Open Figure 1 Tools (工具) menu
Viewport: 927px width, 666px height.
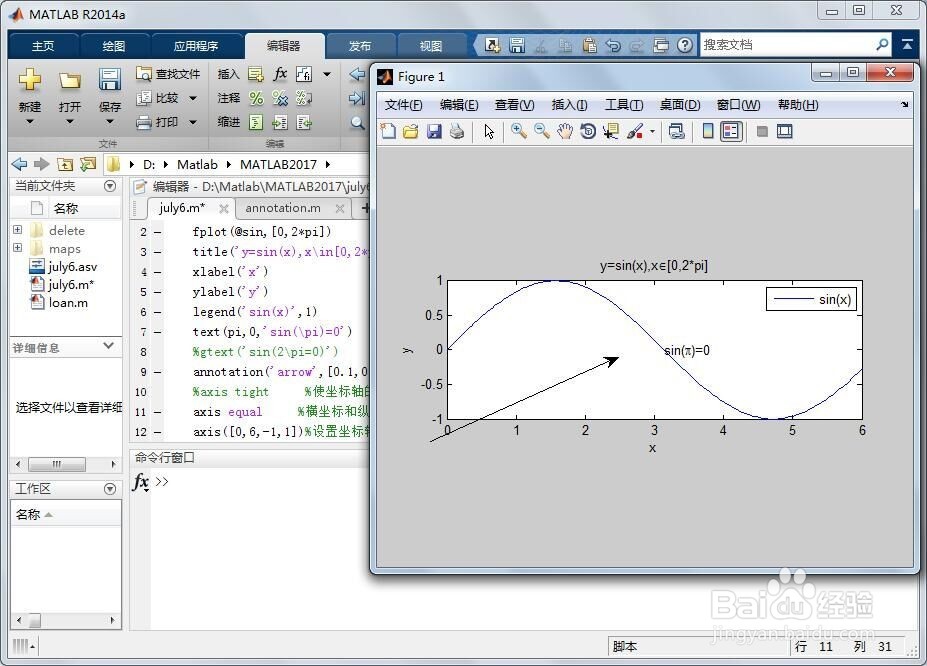[624, 105]
